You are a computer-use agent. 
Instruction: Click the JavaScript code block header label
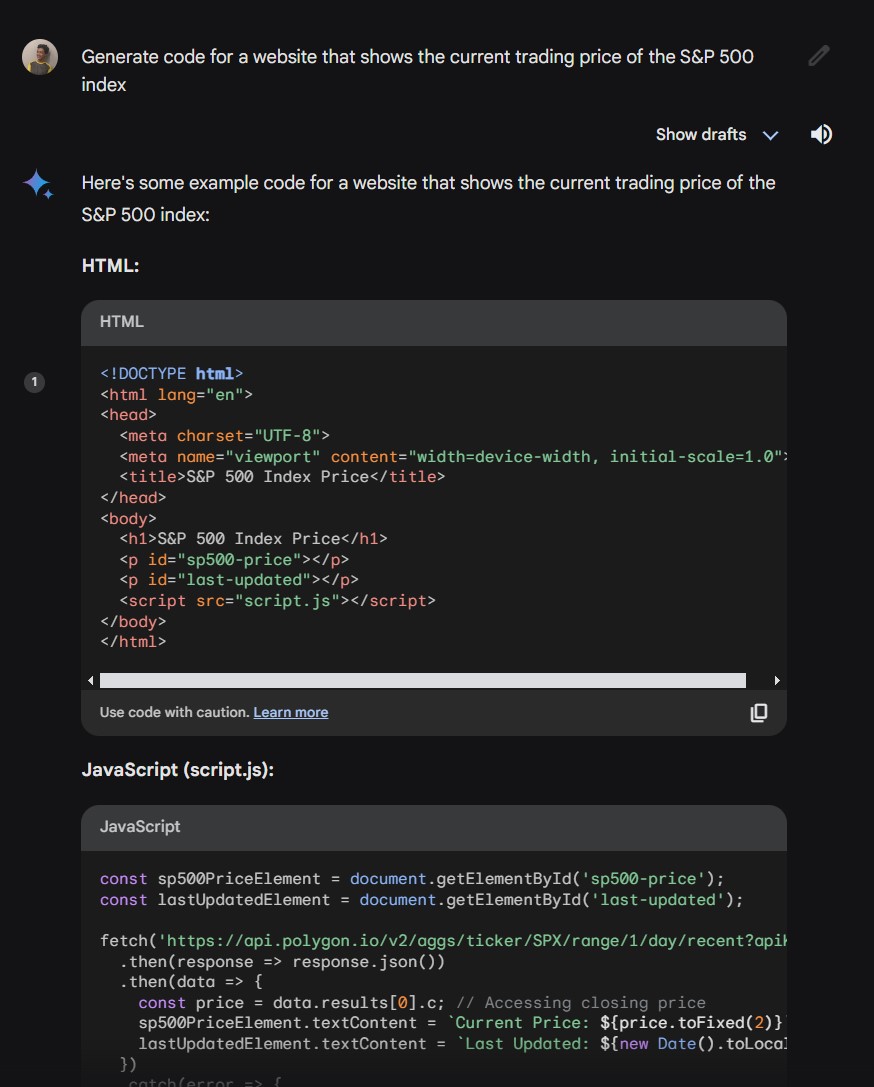140,826
